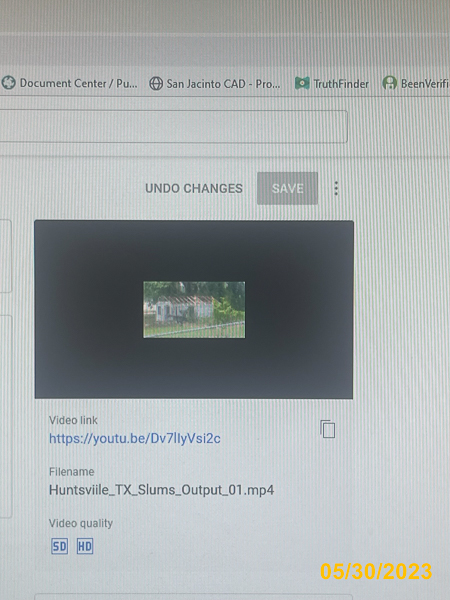Image resolution: width=450 pixels, height=600 pixels.
Task: Open the youtu.be/Dv7lIyVsi2c video link
Action: point(135,439)
